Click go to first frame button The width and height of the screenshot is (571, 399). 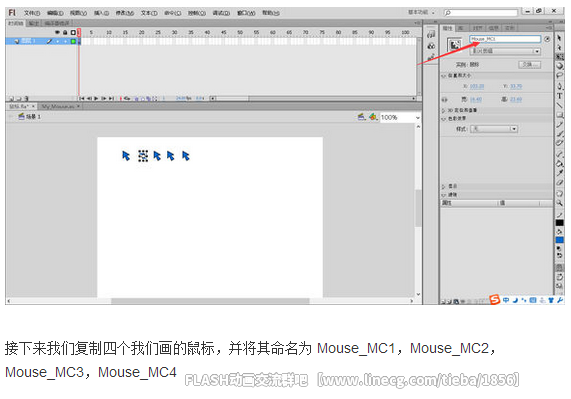click(82, 98)
